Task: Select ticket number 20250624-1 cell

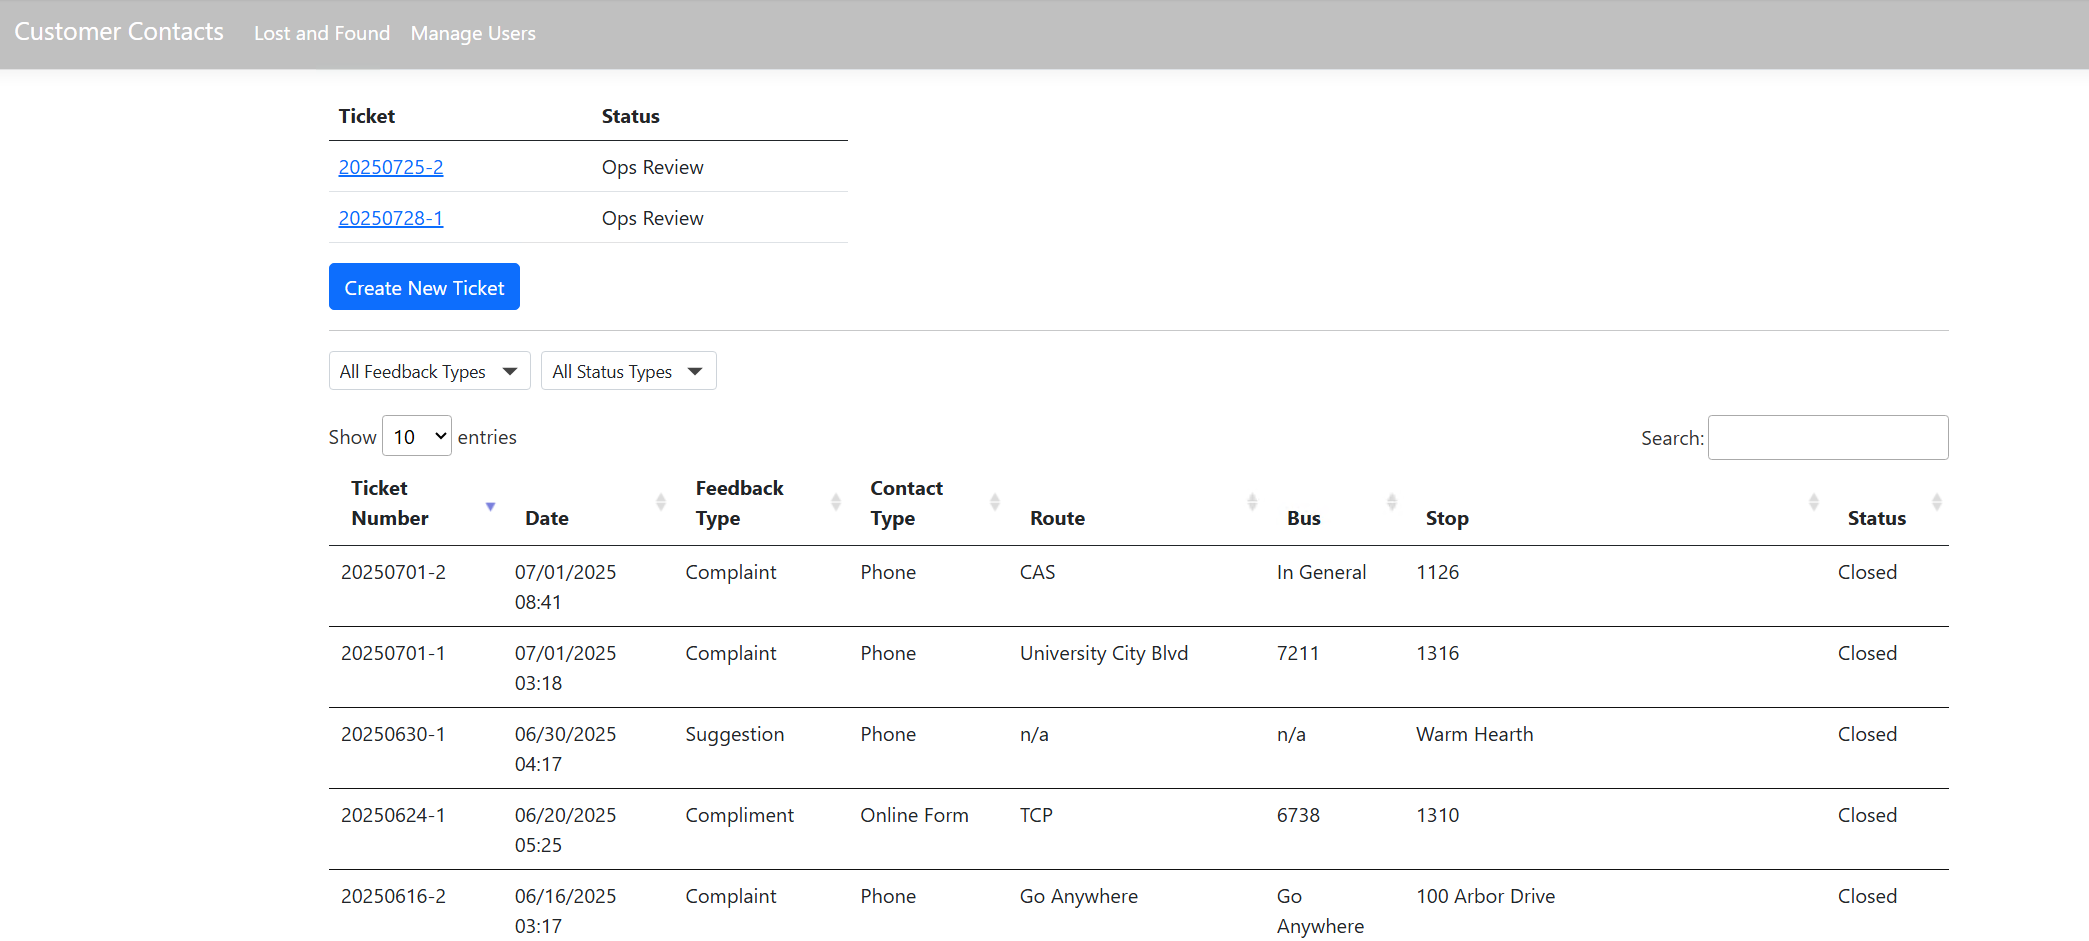Action: tap(394, 815)
